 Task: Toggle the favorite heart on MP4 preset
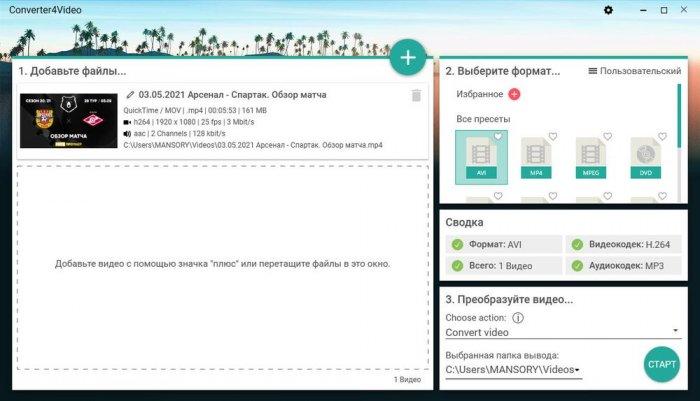click(x=553, y=136)
